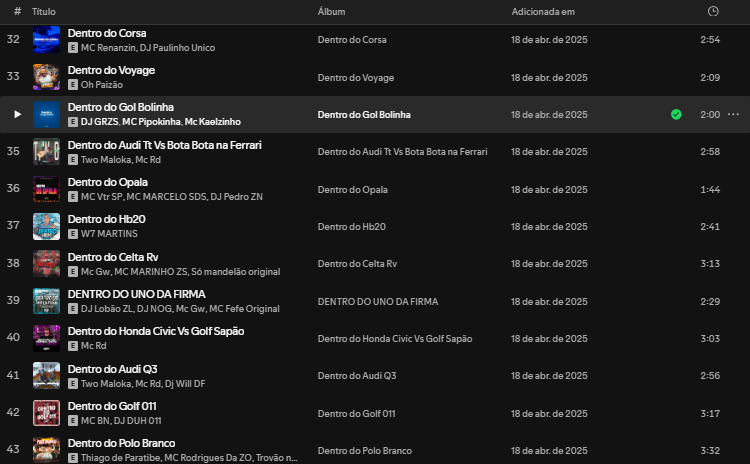Sort by the Álbum column header
Image resolution: width=750 pixels, height=464 pixels.
(331, 11)
